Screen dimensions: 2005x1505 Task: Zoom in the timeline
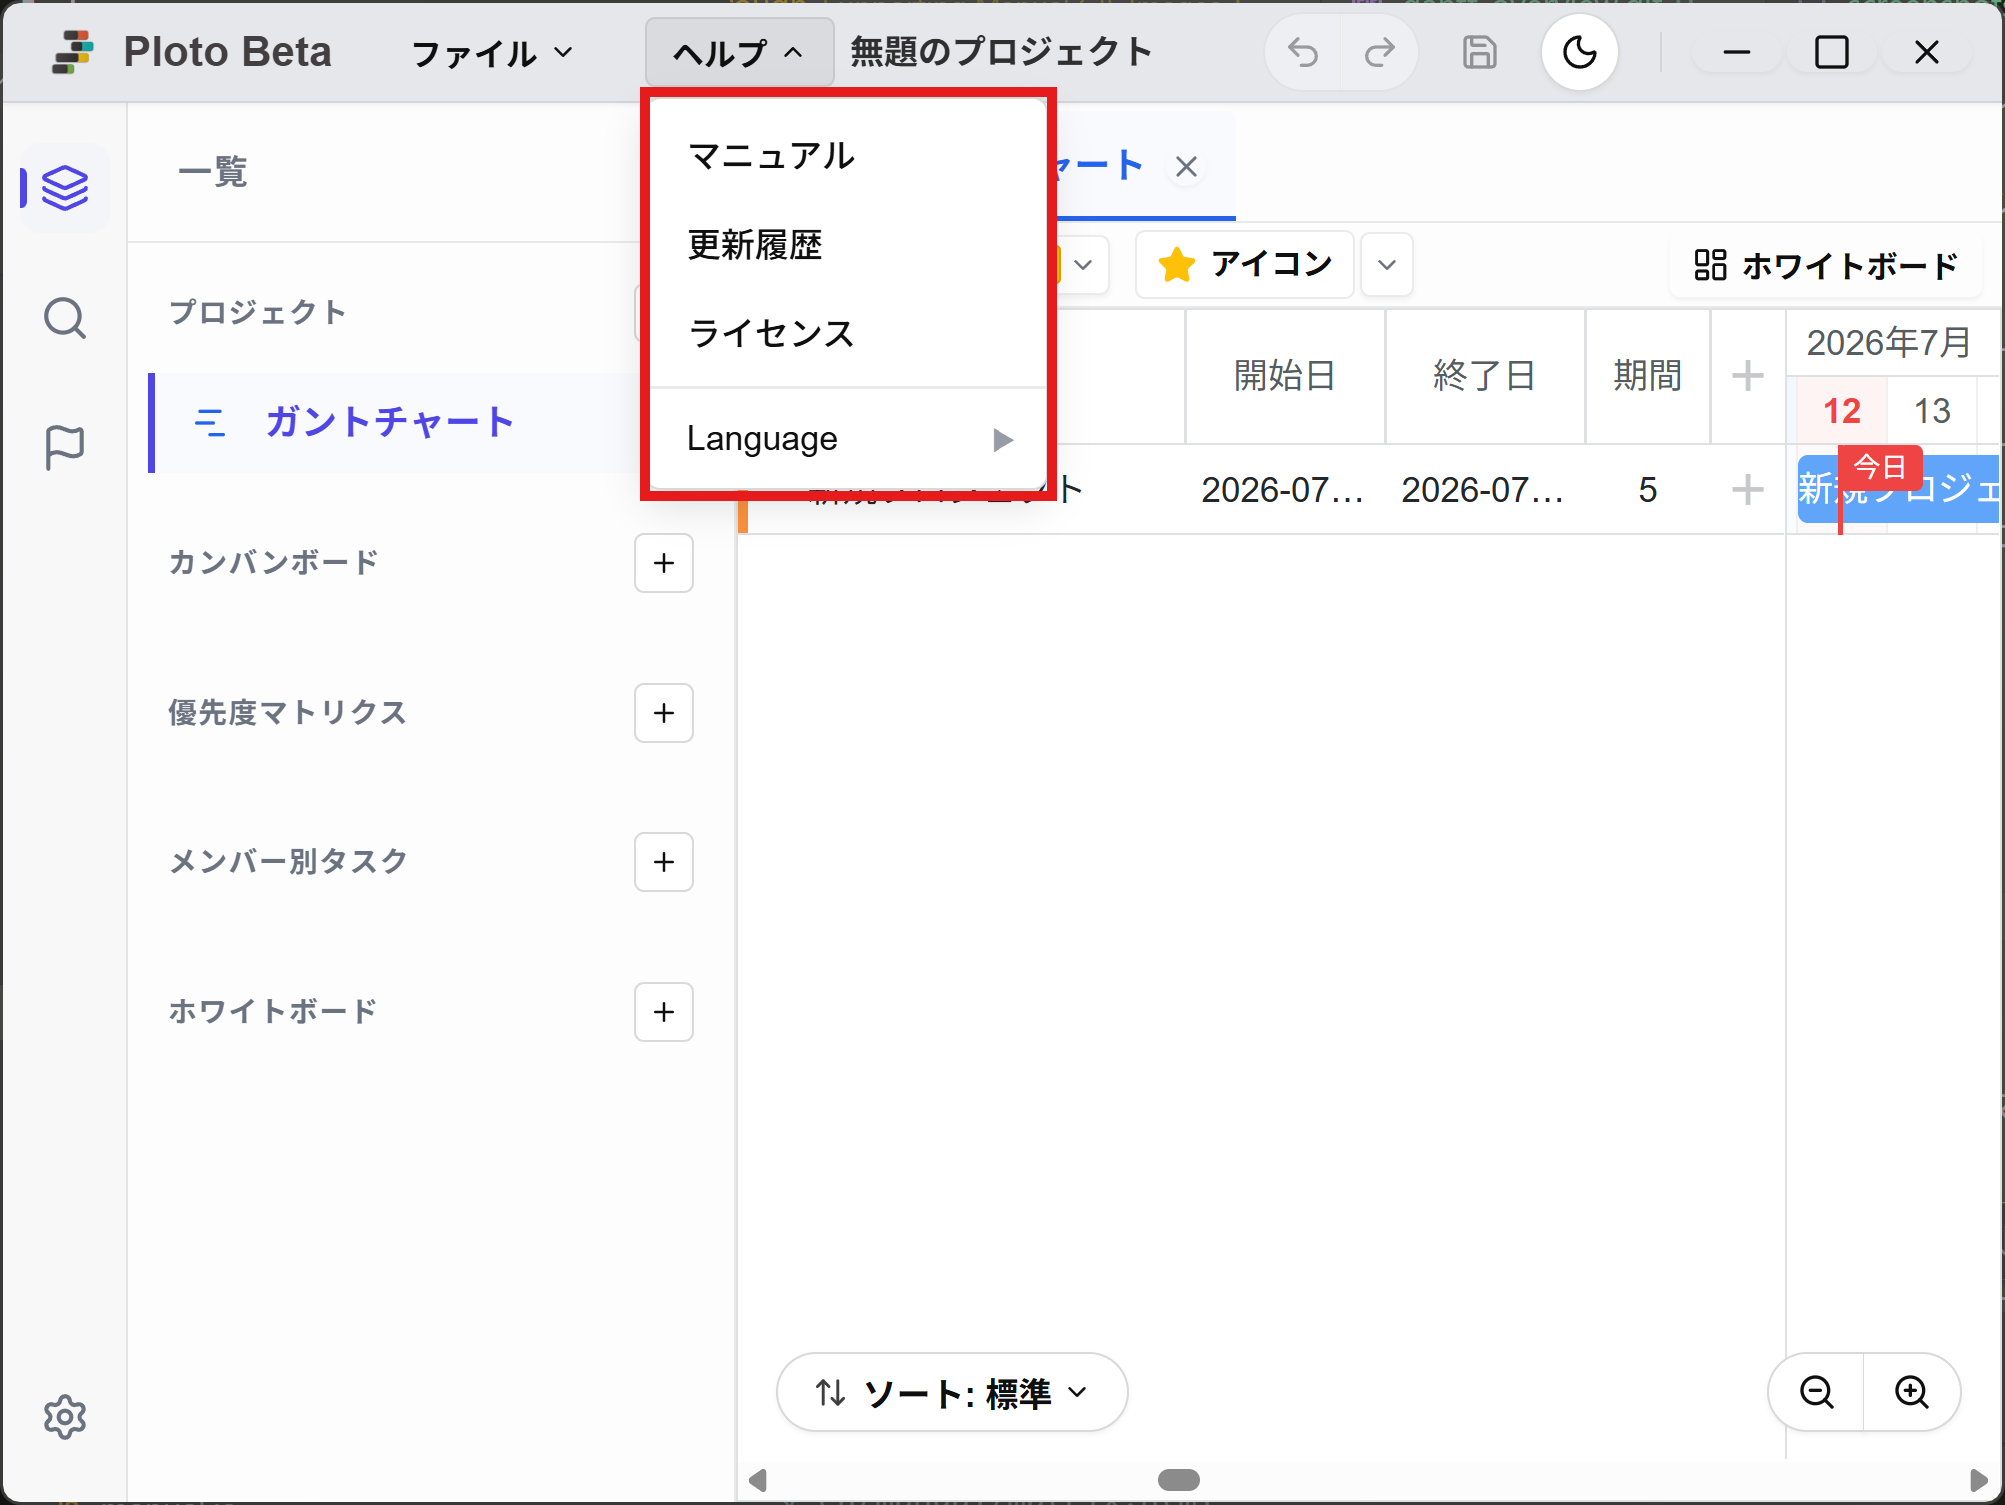pos(1912,1392)
